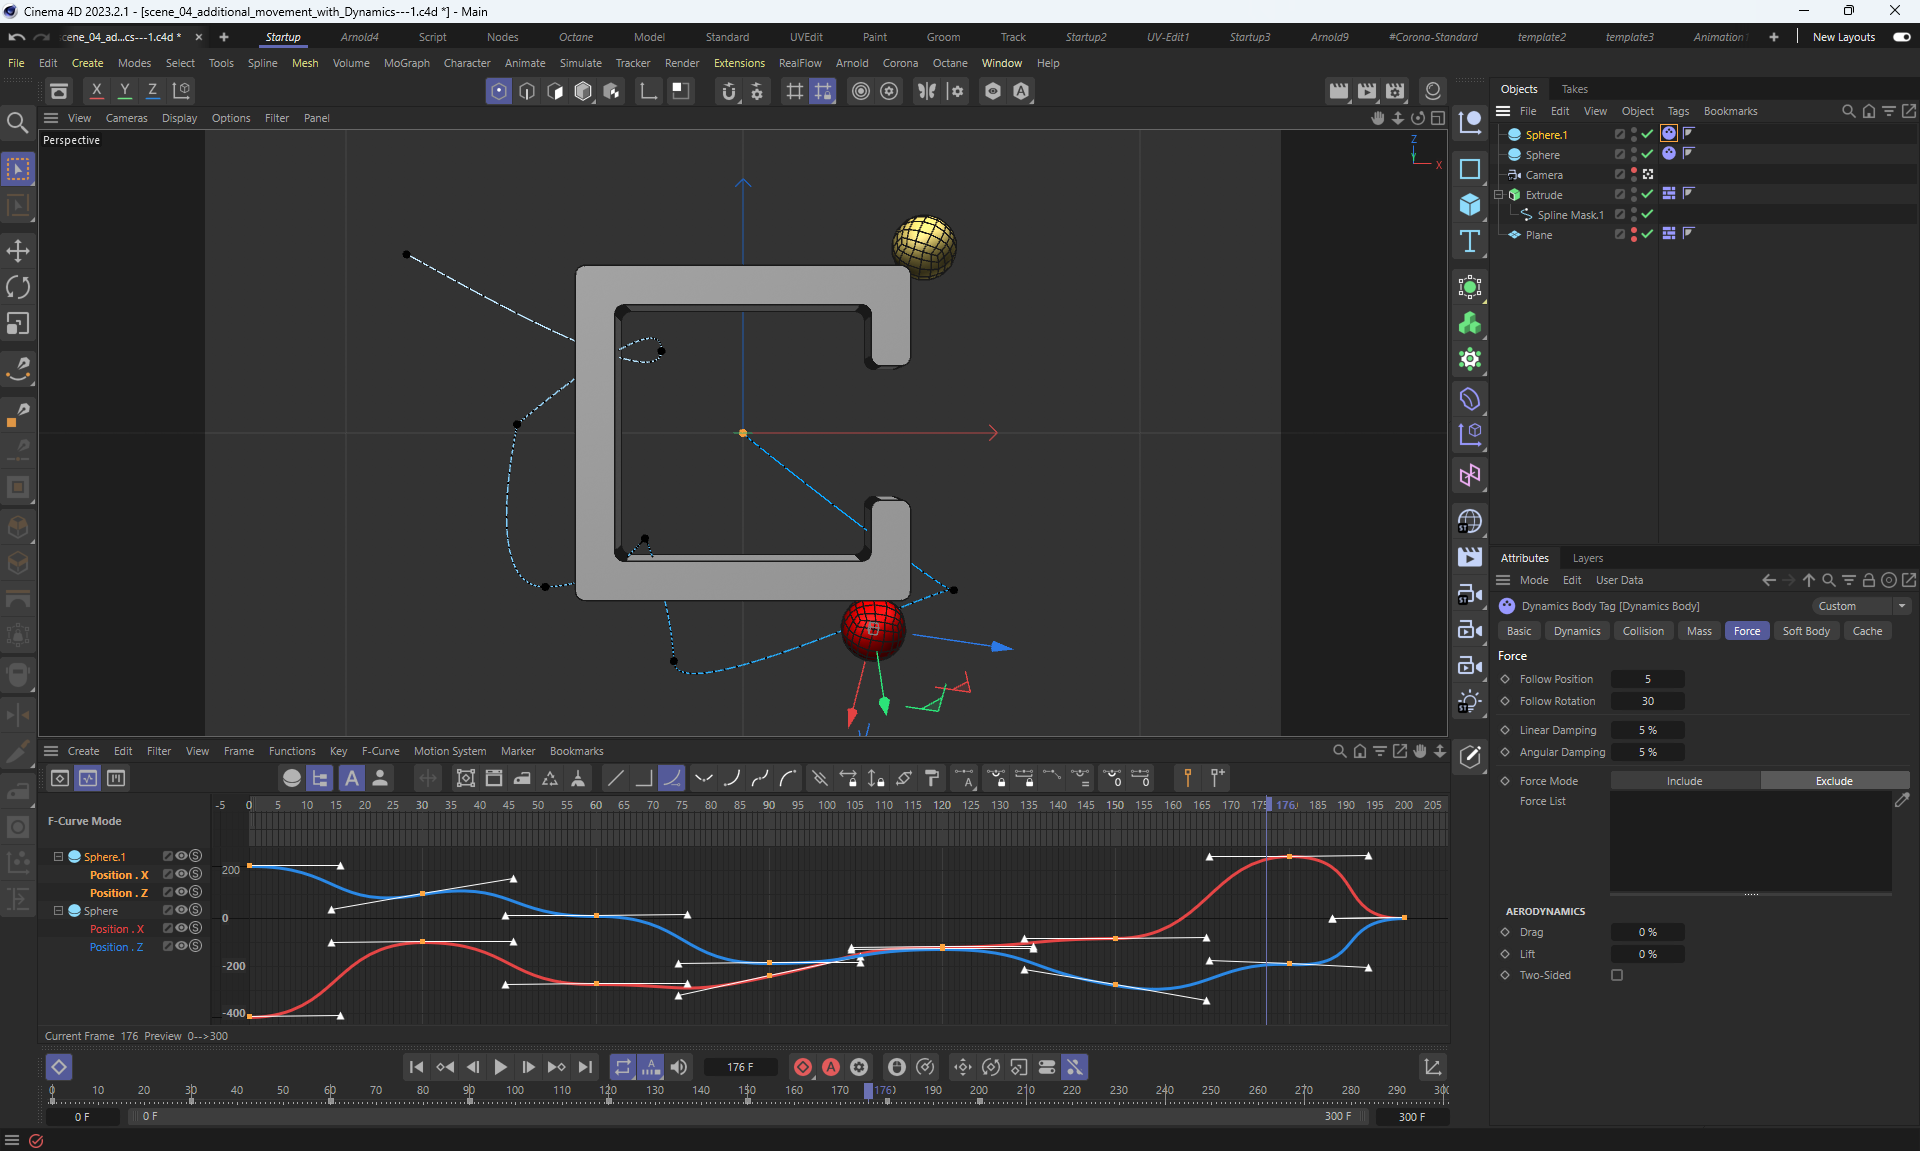Select the Rotate tool in left toolbar

pos(18,287)
